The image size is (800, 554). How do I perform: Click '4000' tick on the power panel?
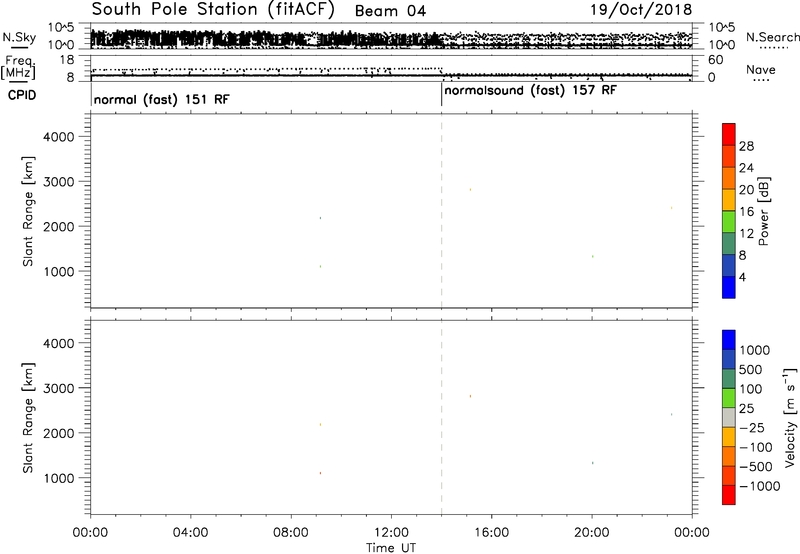(x=59, y=137)
